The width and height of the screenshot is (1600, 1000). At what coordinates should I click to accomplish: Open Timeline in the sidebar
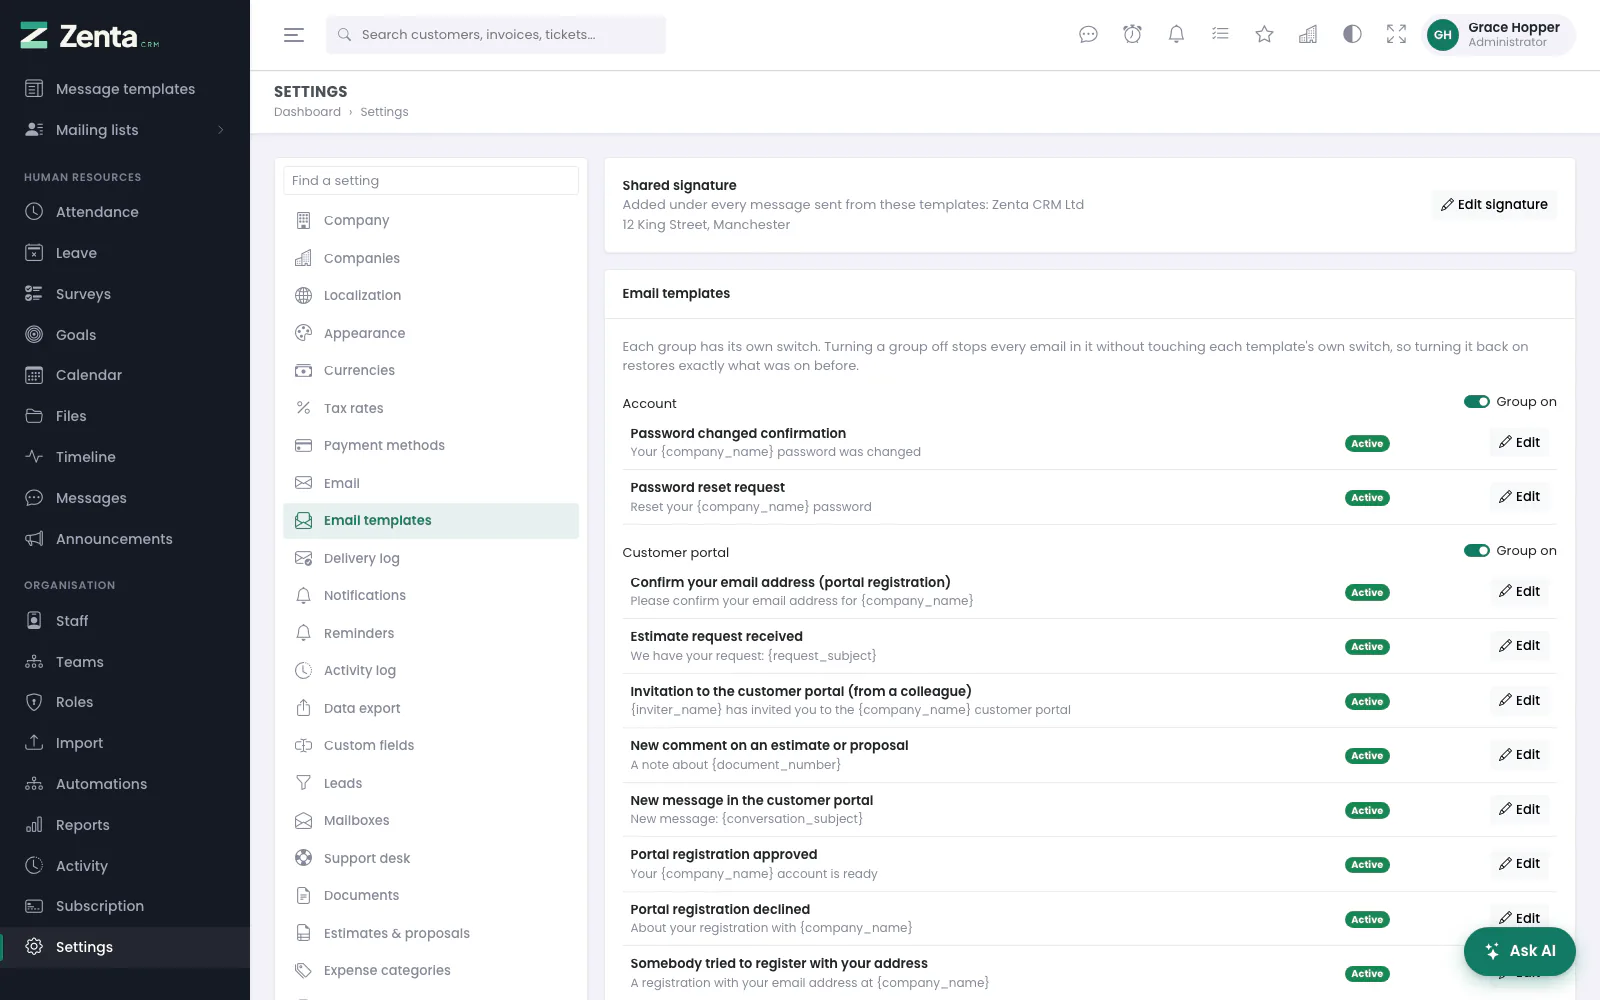point(125,457)
